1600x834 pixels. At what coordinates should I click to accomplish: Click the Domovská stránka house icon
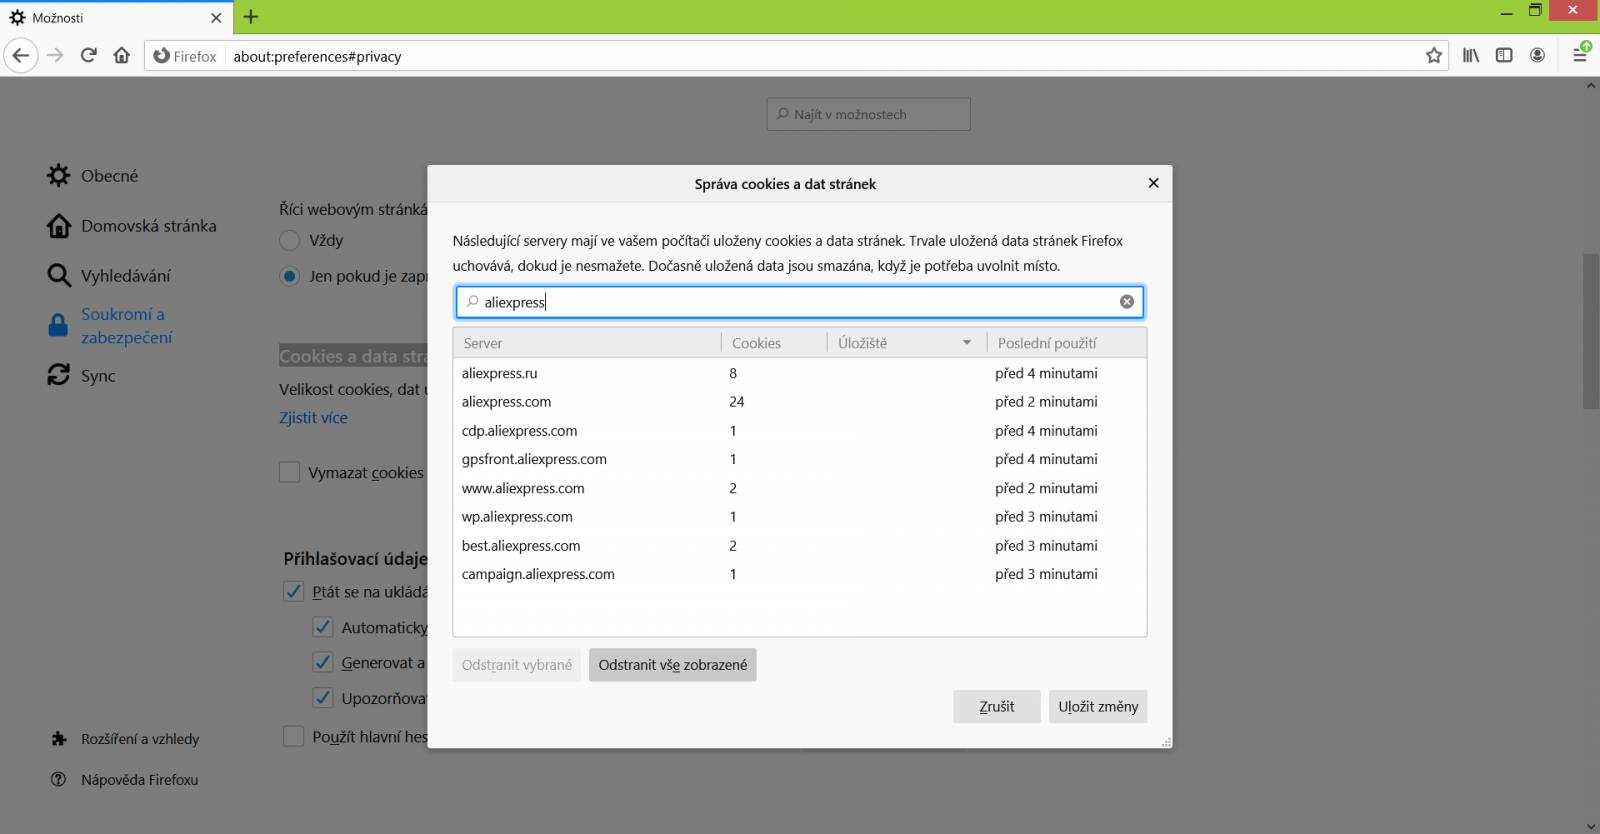pos(59,226)
